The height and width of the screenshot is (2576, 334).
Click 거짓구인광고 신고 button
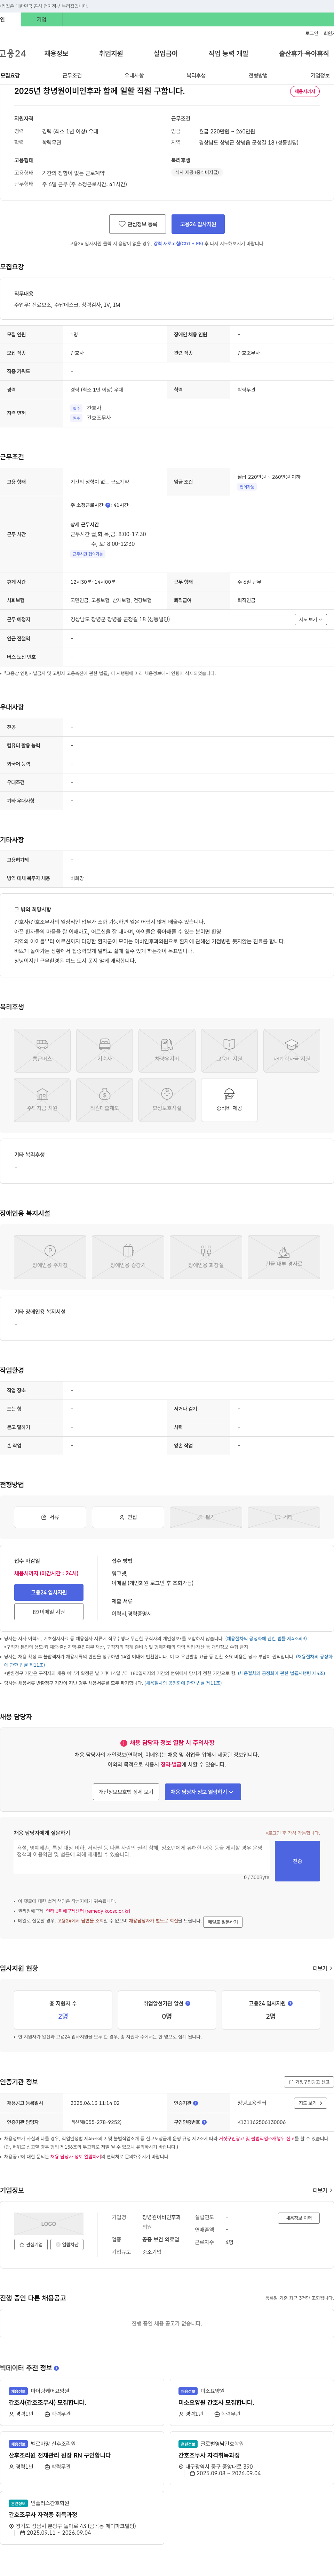(309, 2082)
